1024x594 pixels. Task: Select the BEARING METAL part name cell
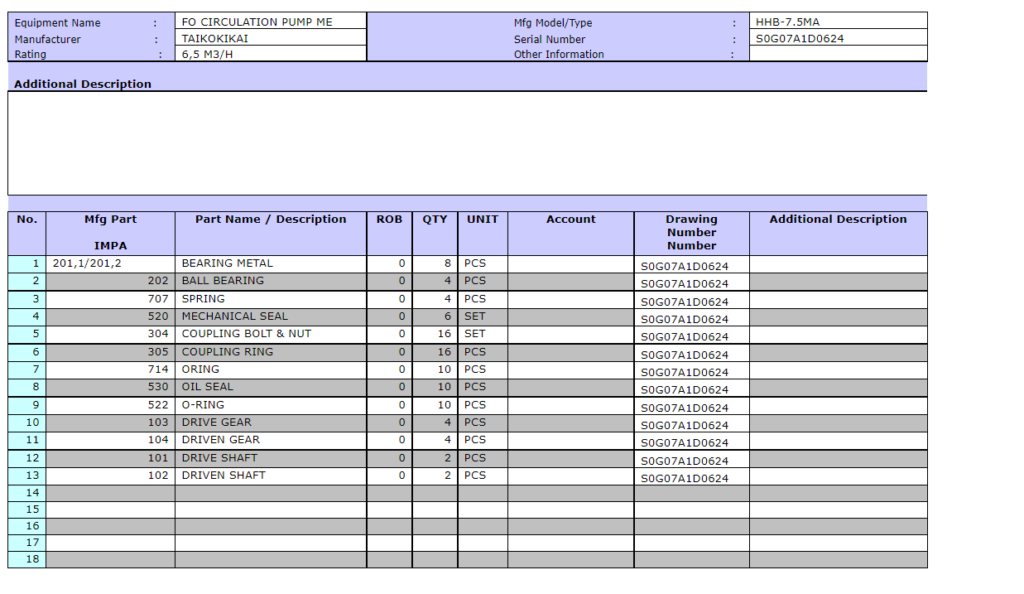coord(271,264)
